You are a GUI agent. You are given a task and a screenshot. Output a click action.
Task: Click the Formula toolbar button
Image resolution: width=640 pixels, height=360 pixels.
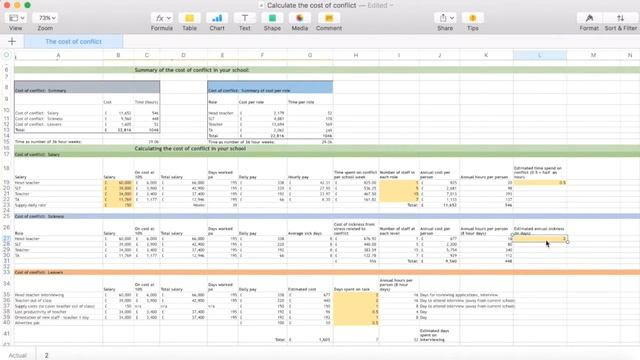click(162, 18)
